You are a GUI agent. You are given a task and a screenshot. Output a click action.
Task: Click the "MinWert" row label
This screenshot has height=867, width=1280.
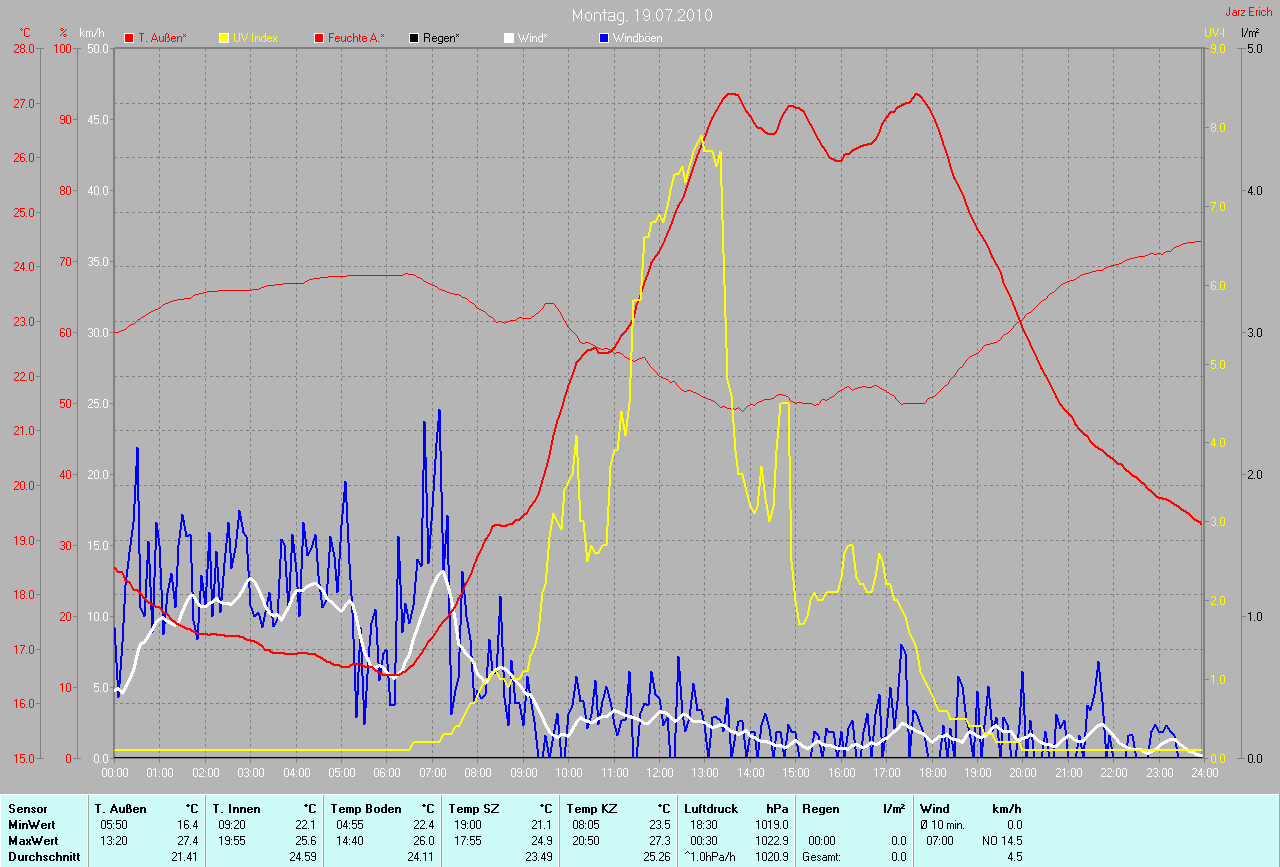(x=30, y=825)
